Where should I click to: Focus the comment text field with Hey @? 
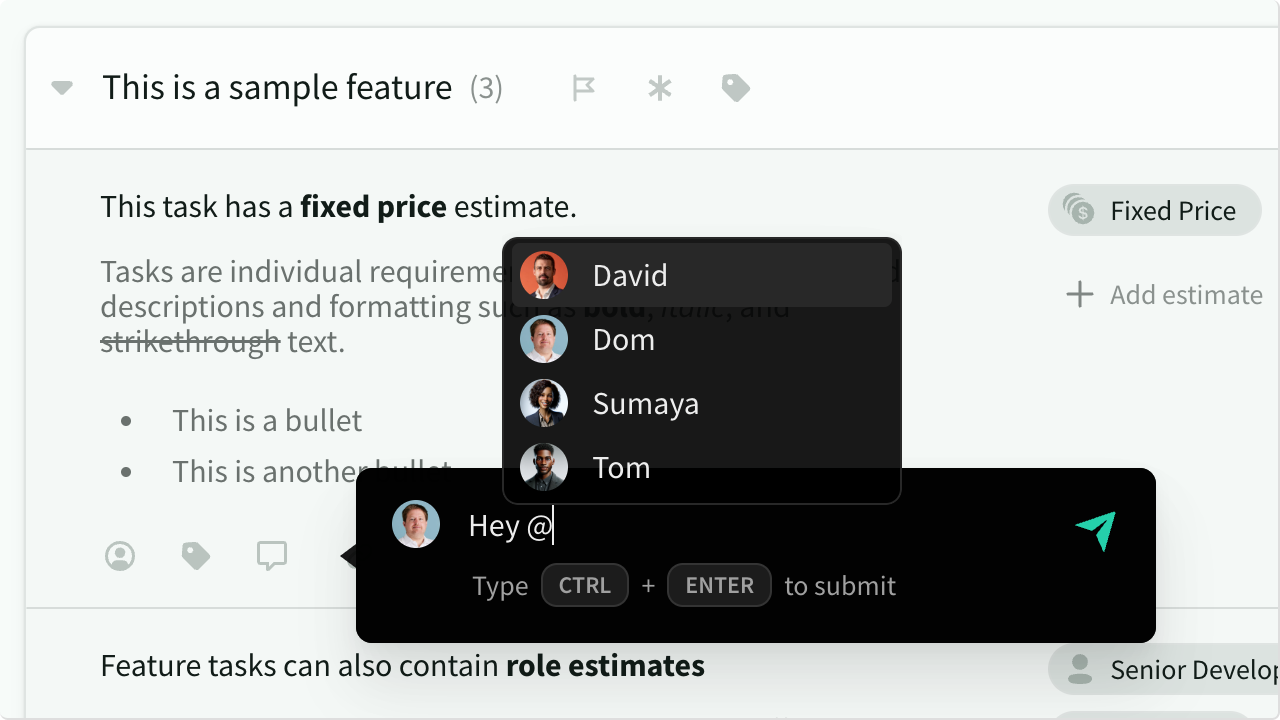760,526
